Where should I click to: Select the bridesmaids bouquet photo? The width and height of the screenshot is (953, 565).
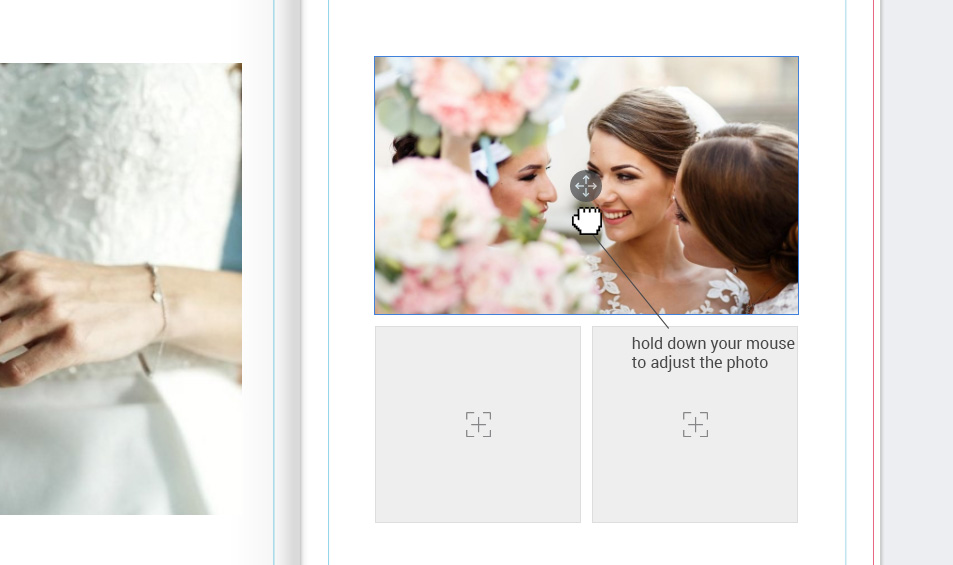coord(587,185)
